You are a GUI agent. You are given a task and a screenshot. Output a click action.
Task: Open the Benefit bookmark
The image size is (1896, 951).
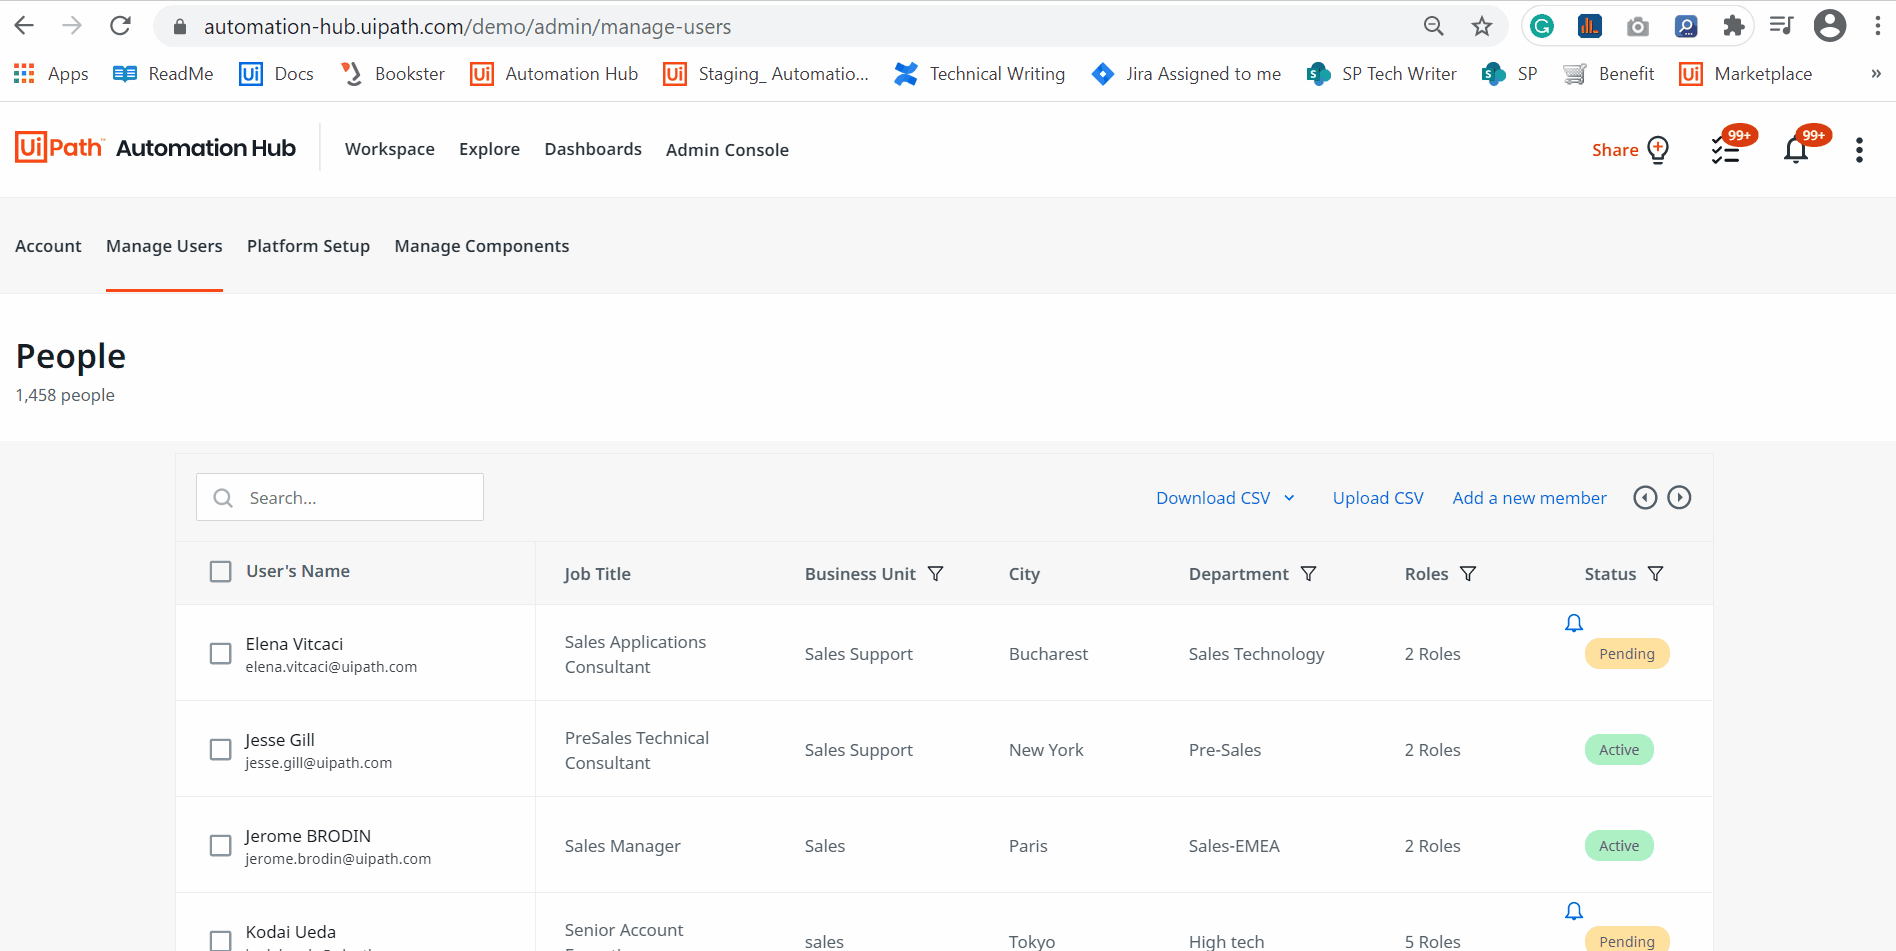tap(1608, 74)
